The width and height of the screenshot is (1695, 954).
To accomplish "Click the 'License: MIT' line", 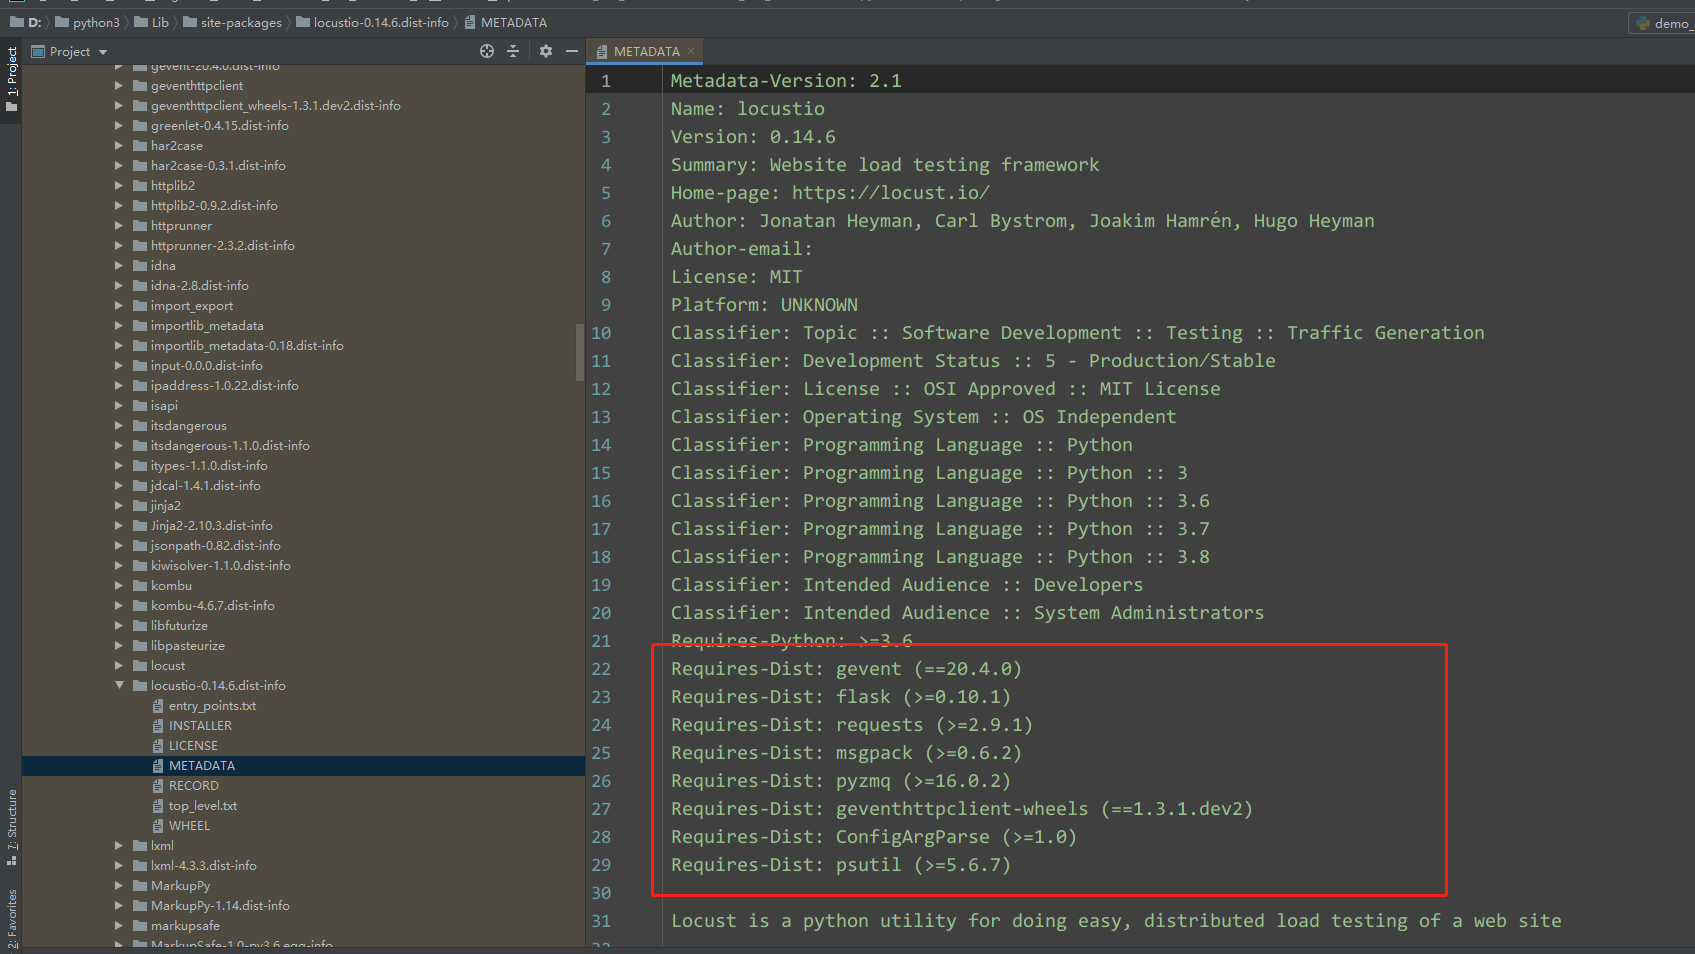I will (x=736, y=277).
